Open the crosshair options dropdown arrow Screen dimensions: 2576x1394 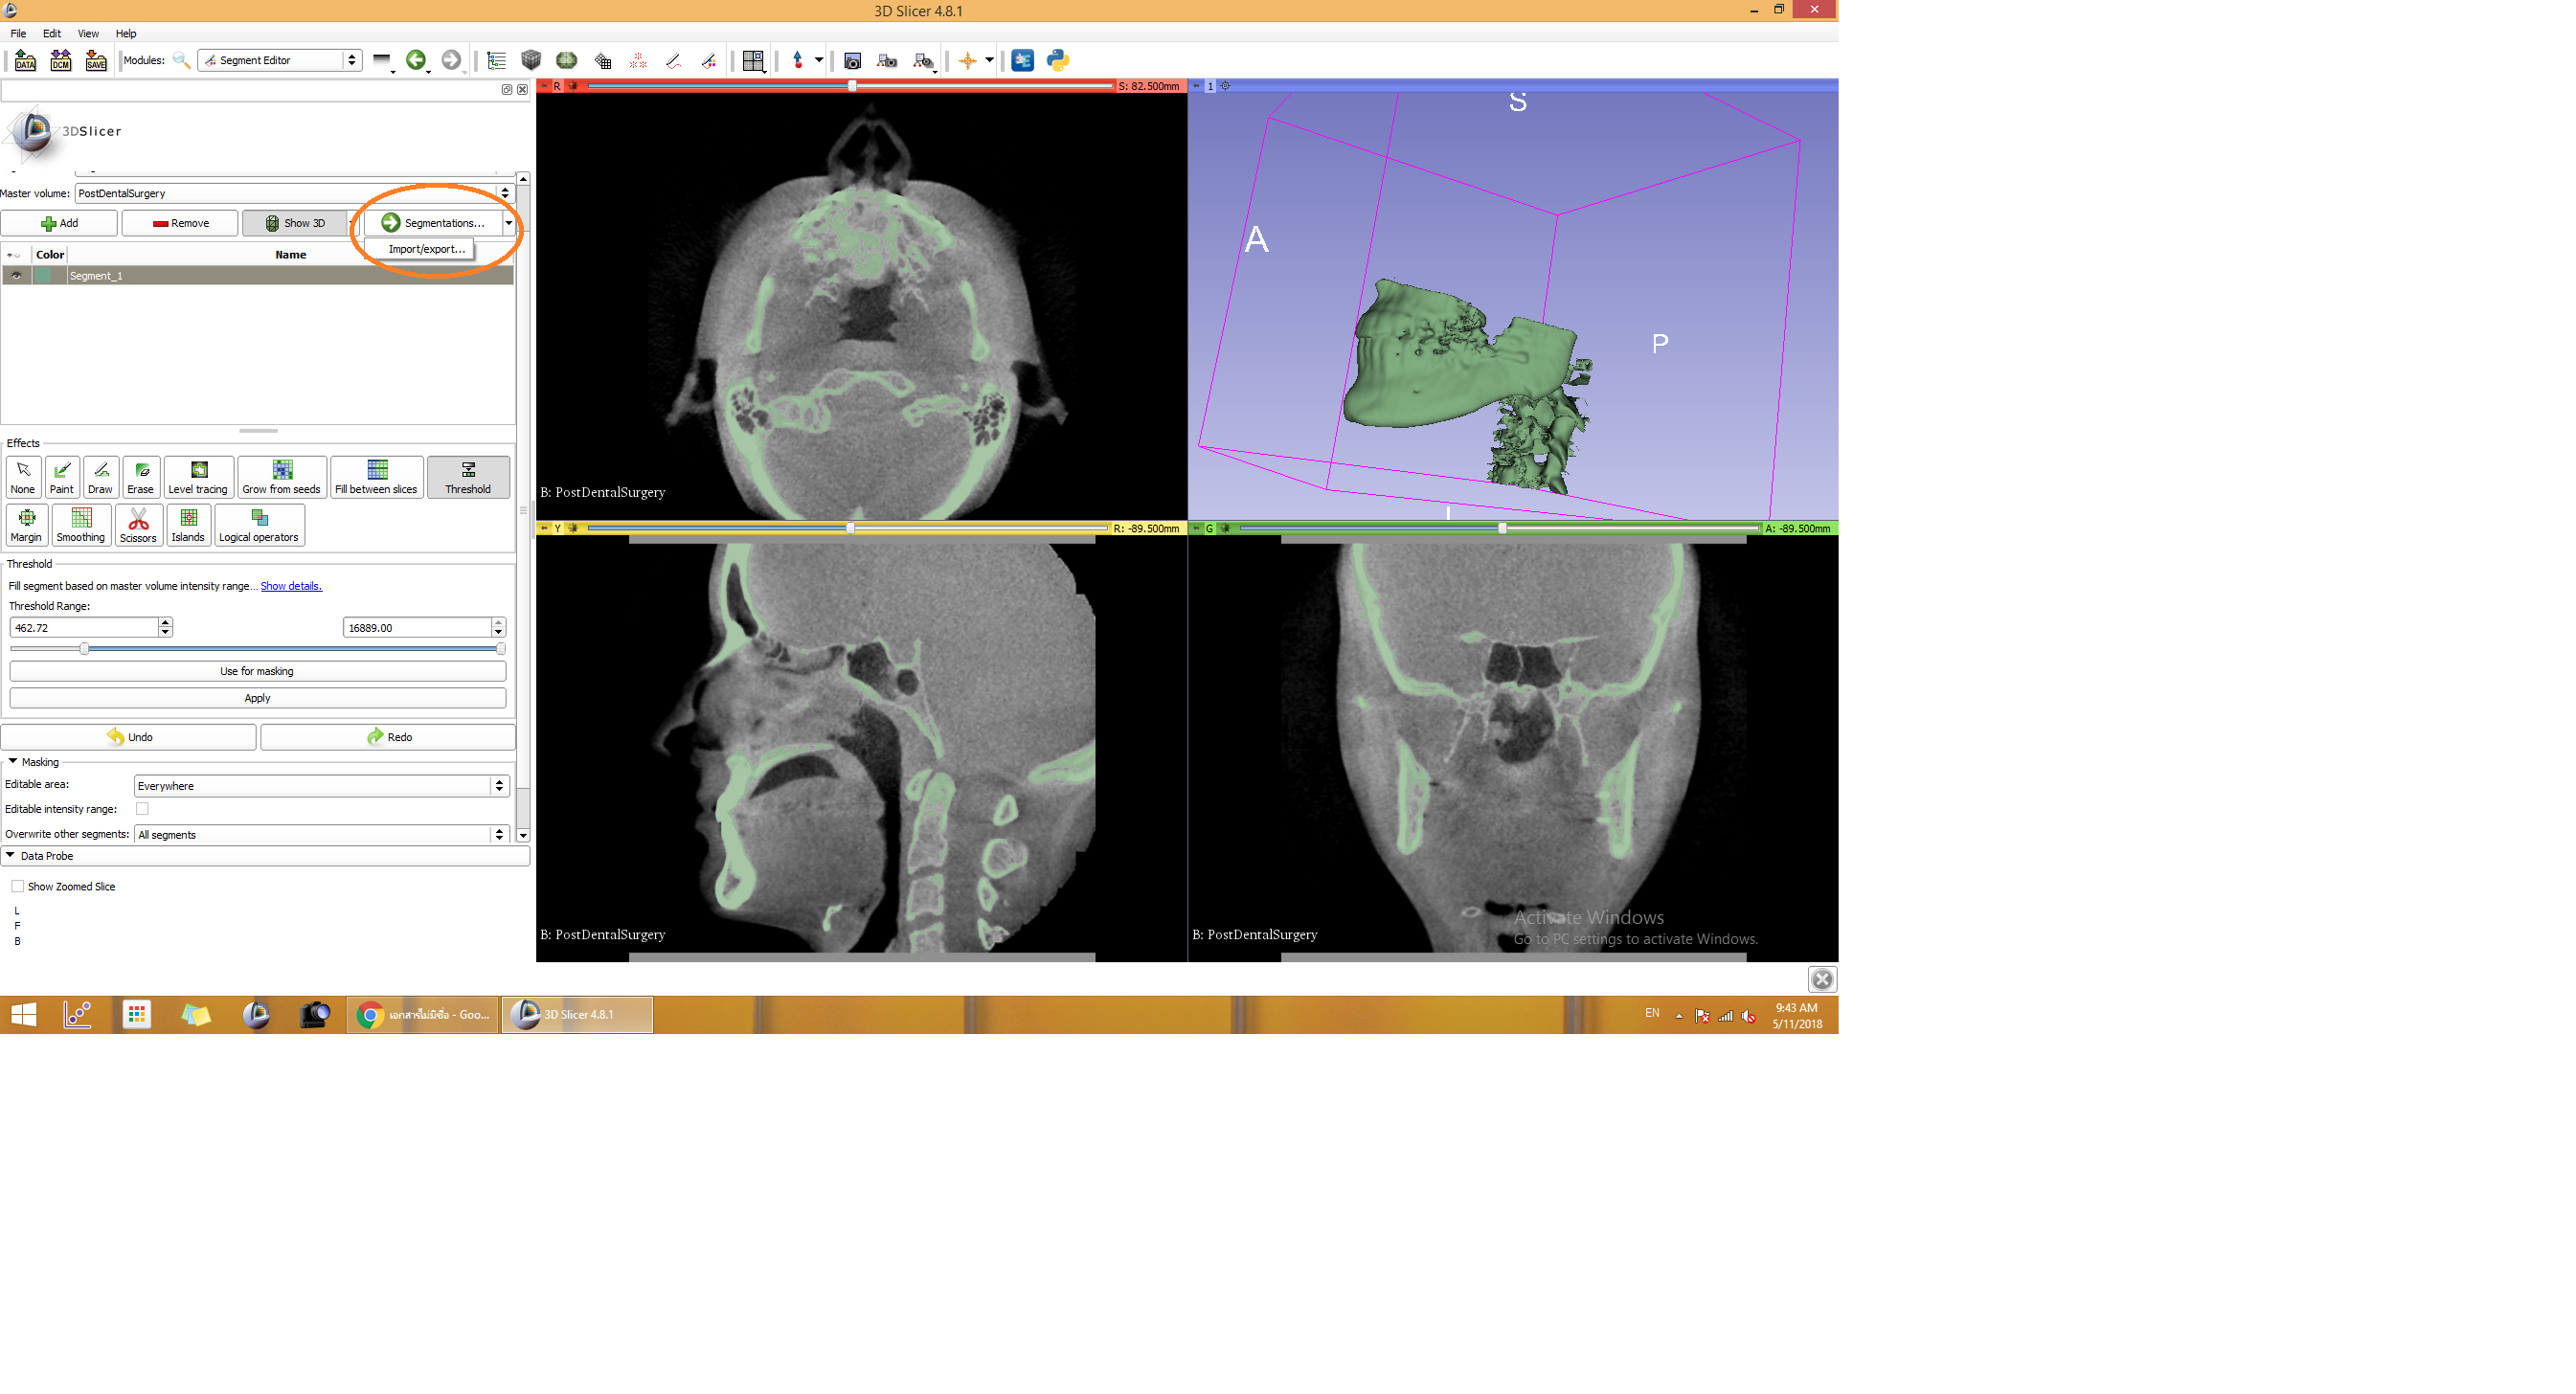[989, 60]
